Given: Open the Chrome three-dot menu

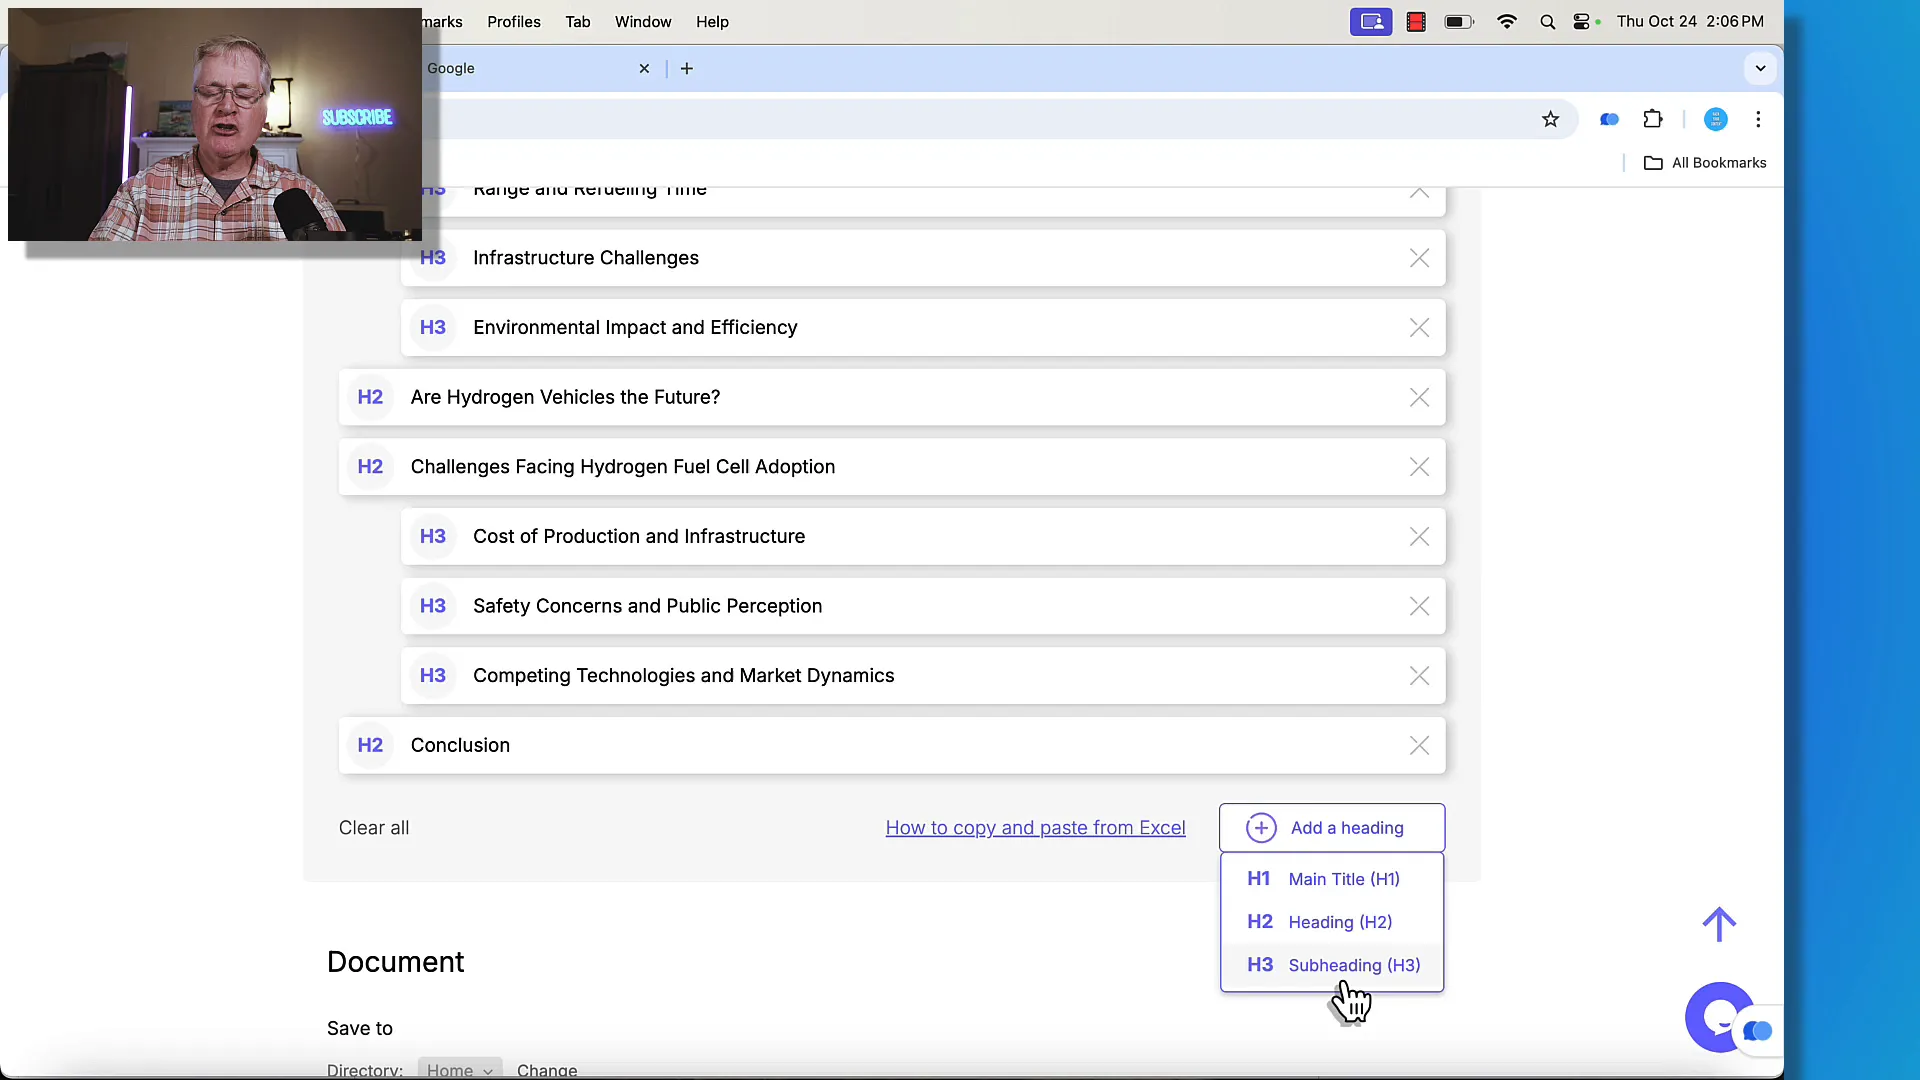Looking at the screenshot, I should click(1758, 120).
